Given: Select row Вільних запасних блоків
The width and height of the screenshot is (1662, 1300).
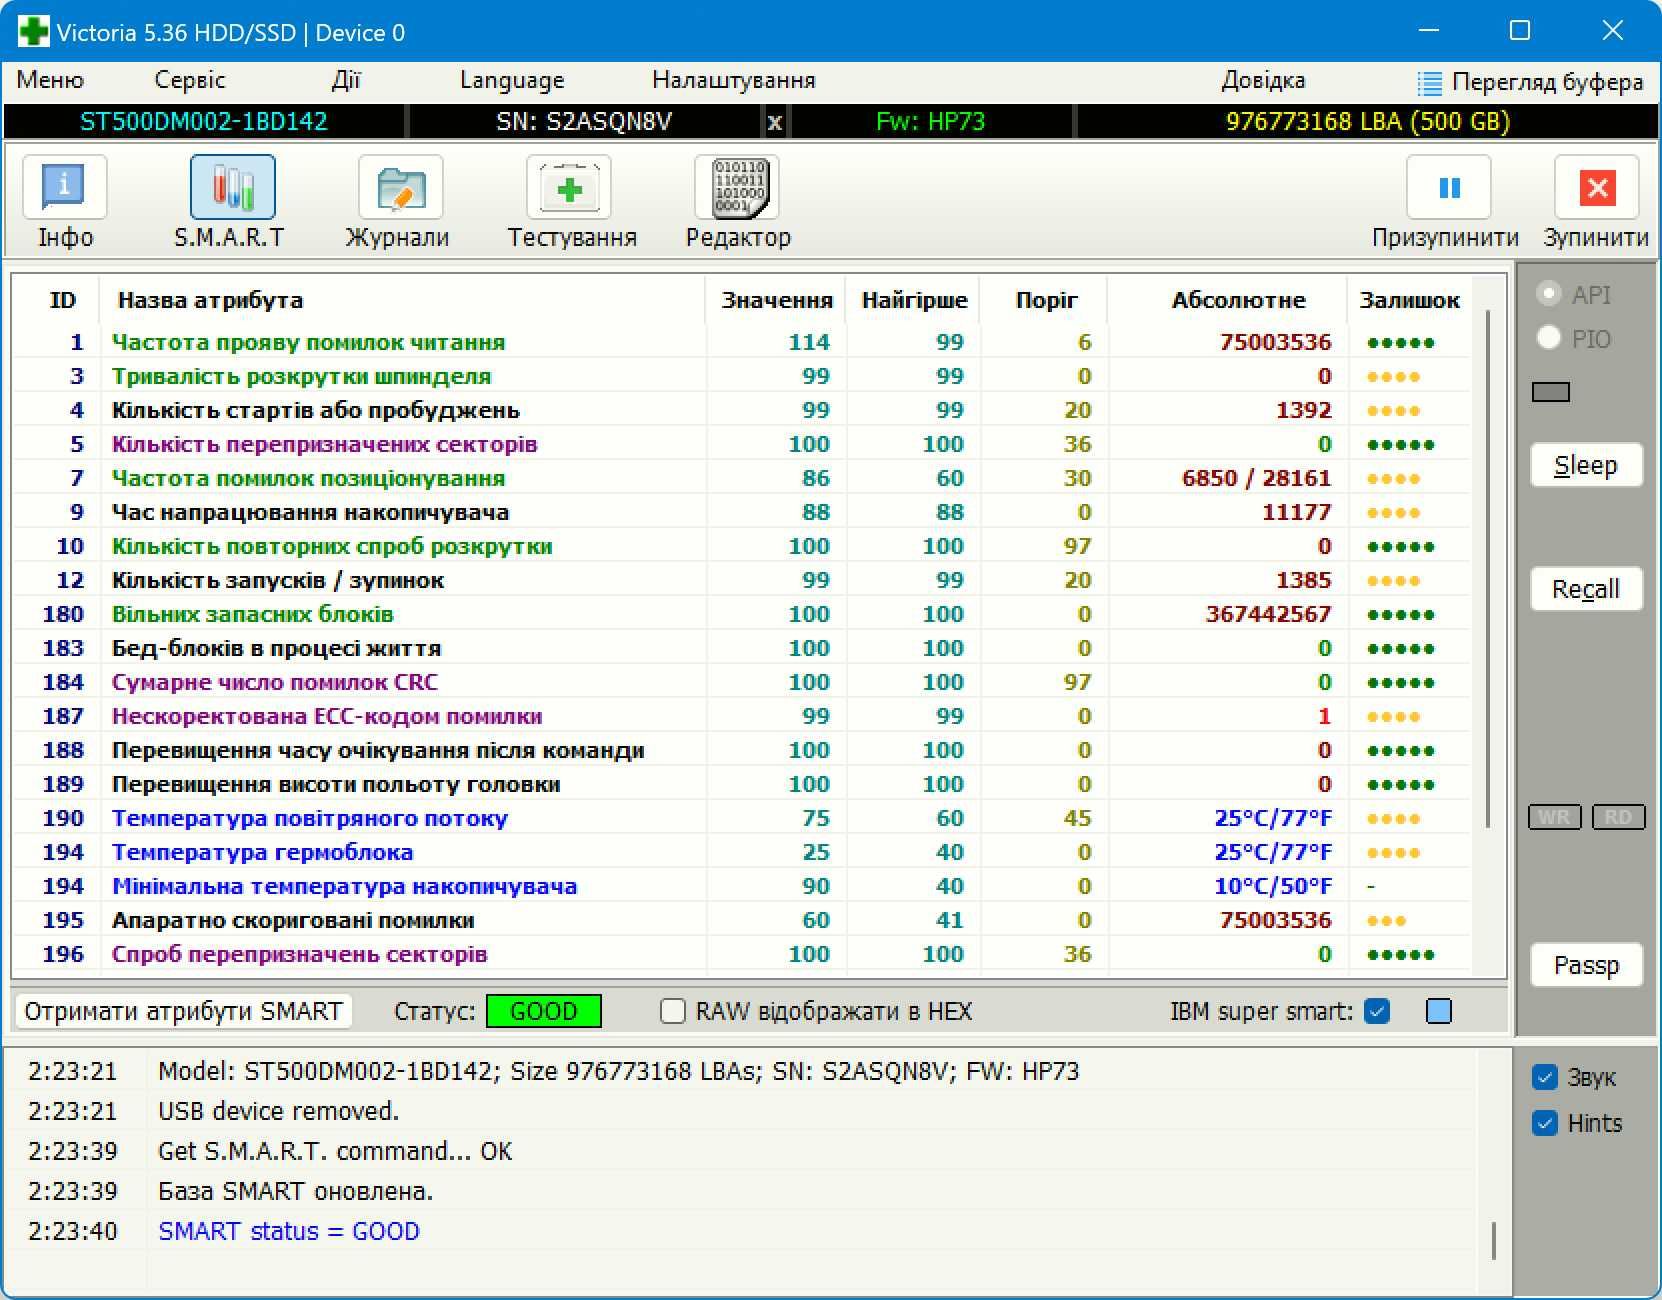Looking at the screenshot, I should [x=741, y=614].
